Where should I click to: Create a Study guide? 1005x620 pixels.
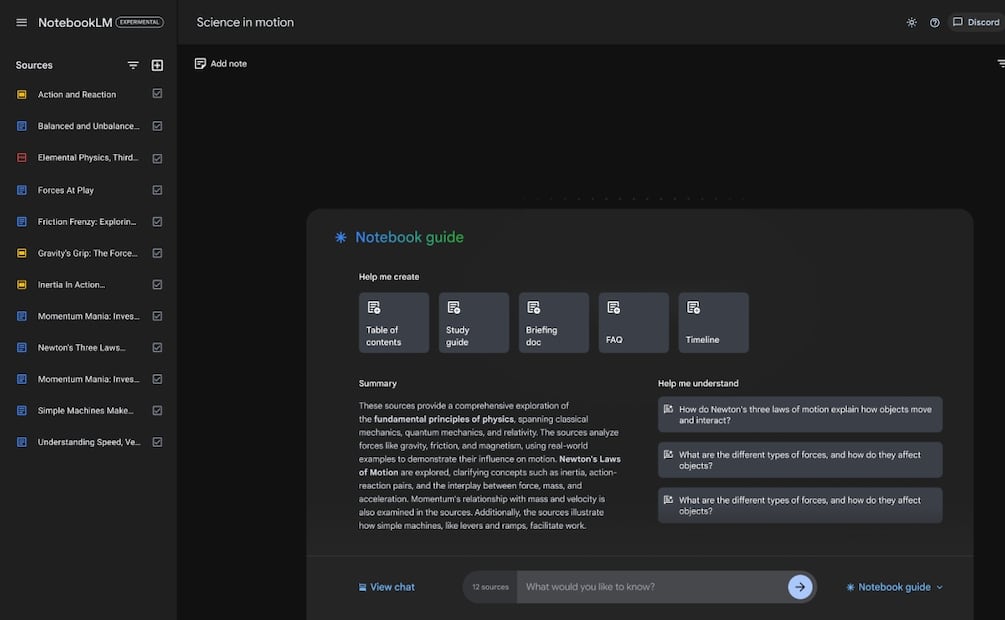[x=474, y=322]
